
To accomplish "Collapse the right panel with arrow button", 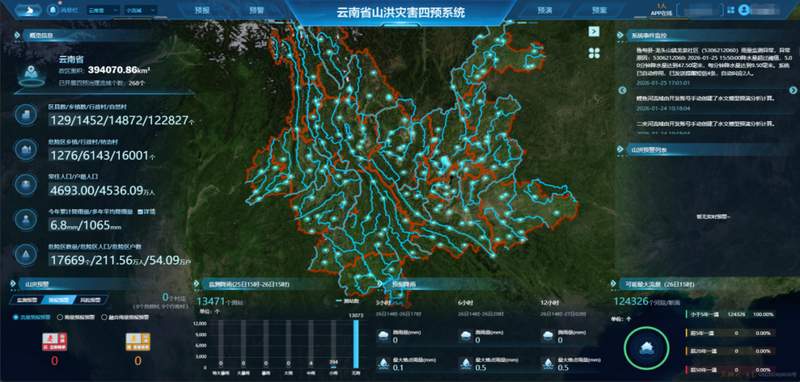I will point(593,32).
